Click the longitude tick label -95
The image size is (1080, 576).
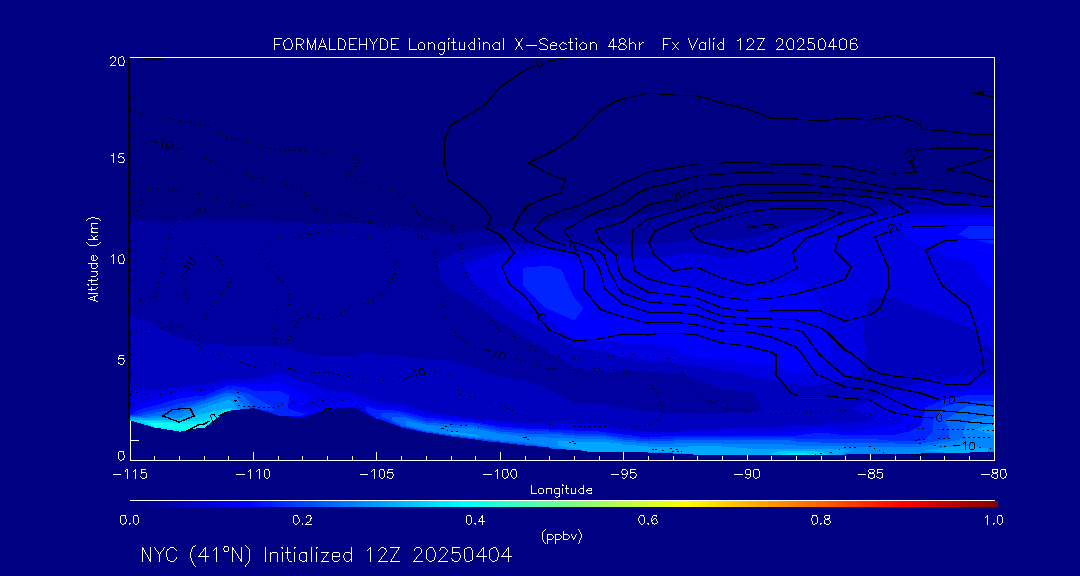pyautogui.click(x=623, y=475)
